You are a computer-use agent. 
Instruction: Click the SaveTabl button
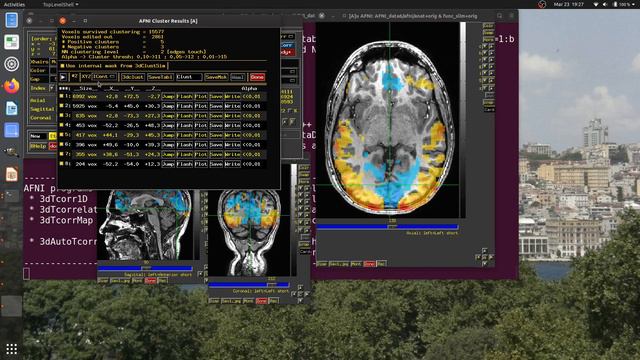(160, 77)
